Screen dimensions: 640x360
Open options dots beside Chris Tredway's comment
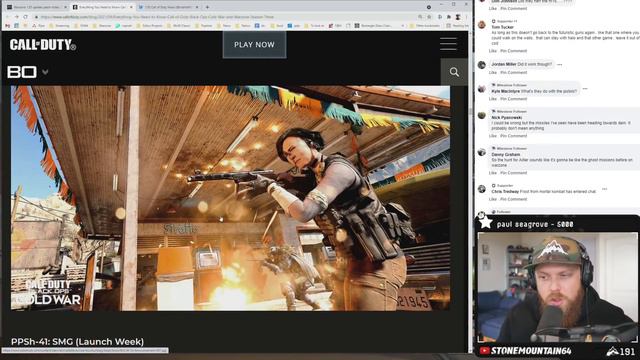pyautogui.click(x=604, y=189)
